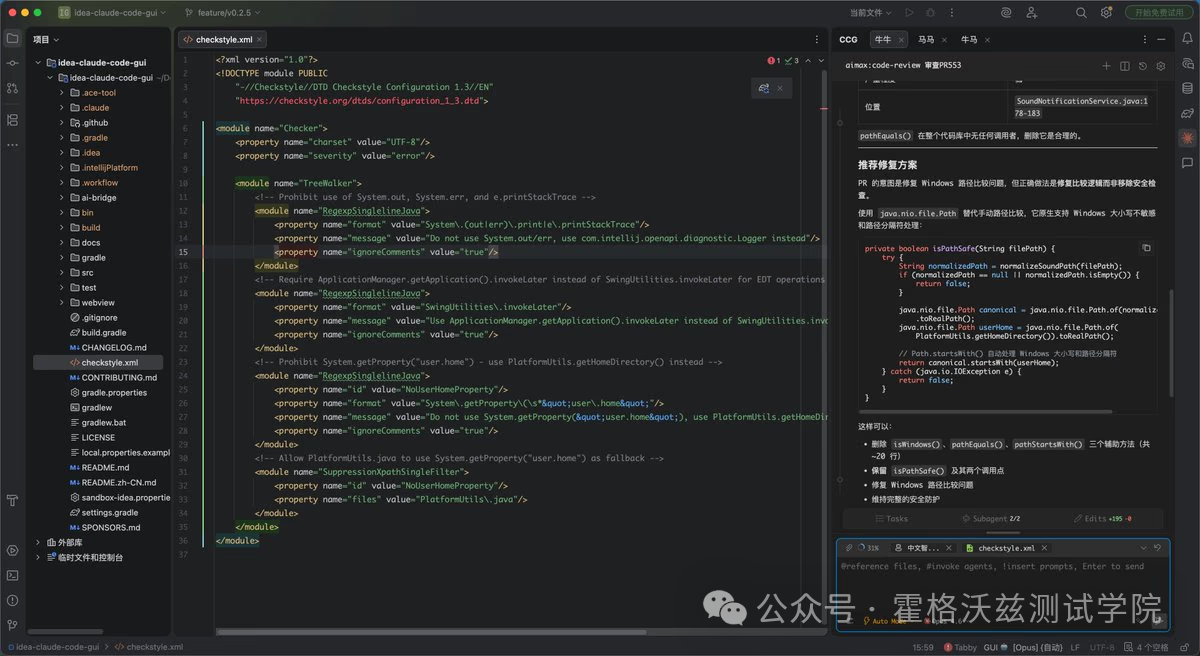This screenshot has width=1200, height=656.
Task: Open the Pull Requests sidebar icon
Action: pos(12,88)
